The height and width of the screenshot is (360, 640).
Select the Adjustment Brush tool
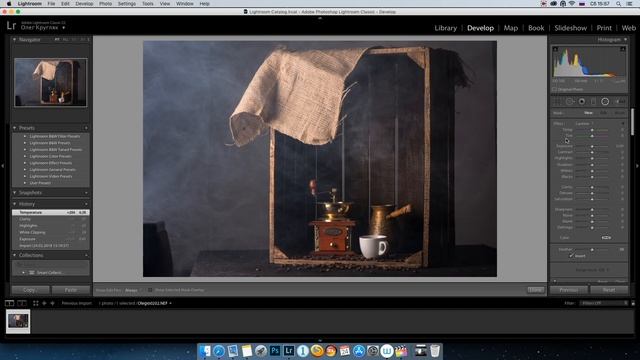[620, 101]
